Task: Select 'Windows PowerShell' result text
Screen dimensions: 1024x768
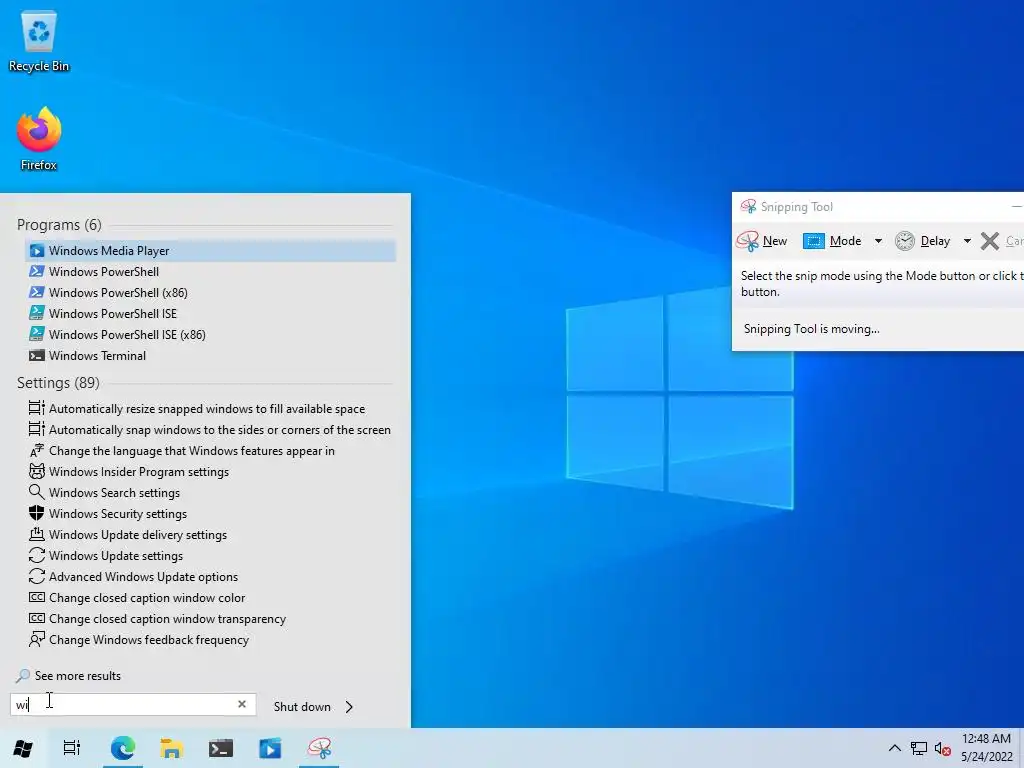Action: [x=104, y=272]
